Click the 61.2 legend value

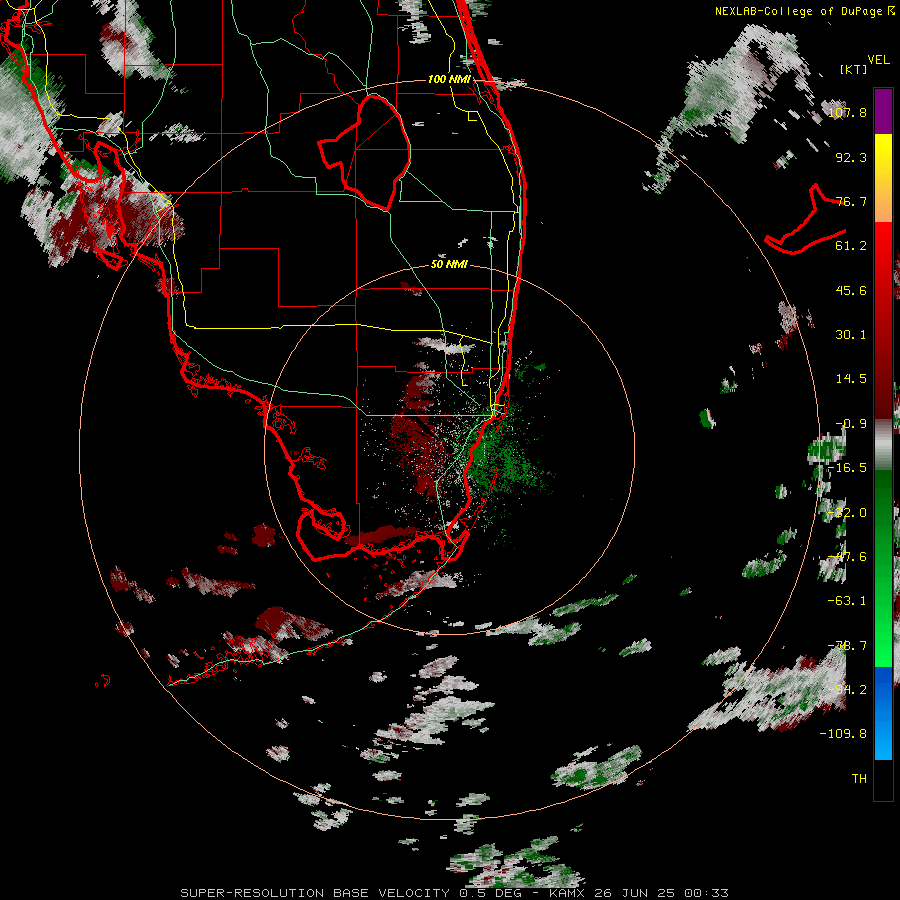851,246
